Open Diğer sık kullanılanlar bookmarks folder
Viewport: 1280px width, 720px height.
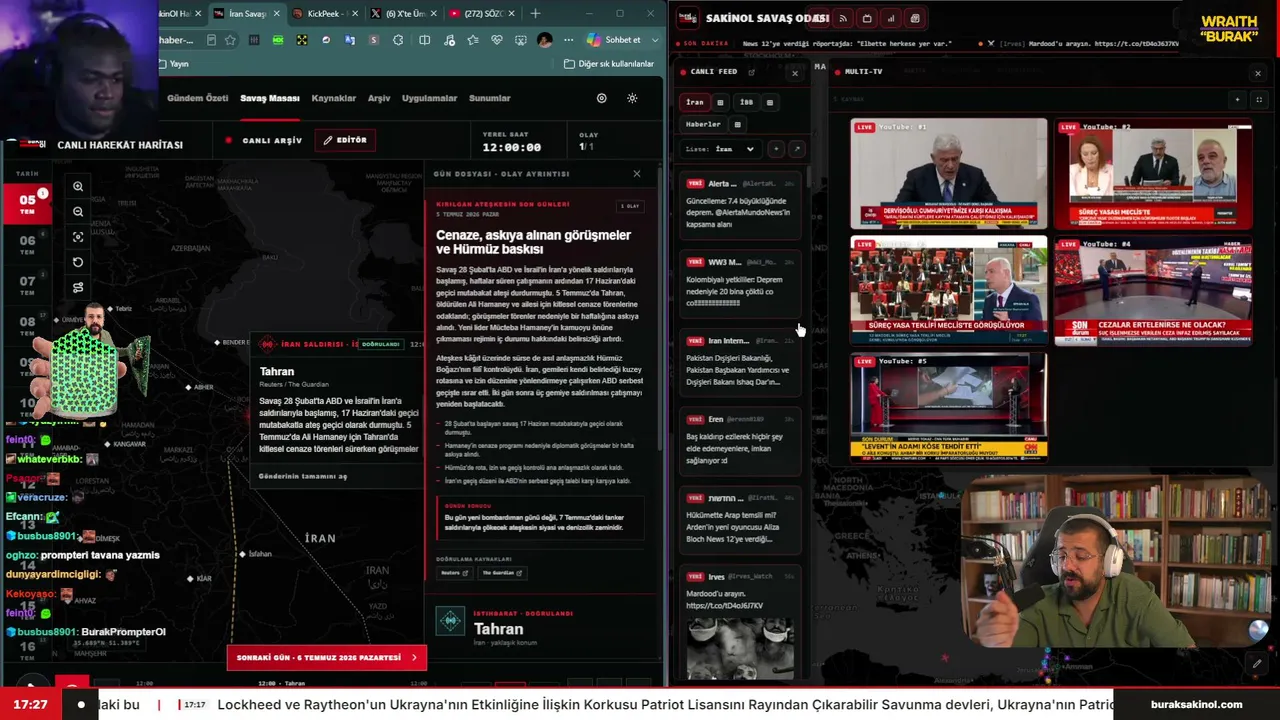[x=608, y=64]
